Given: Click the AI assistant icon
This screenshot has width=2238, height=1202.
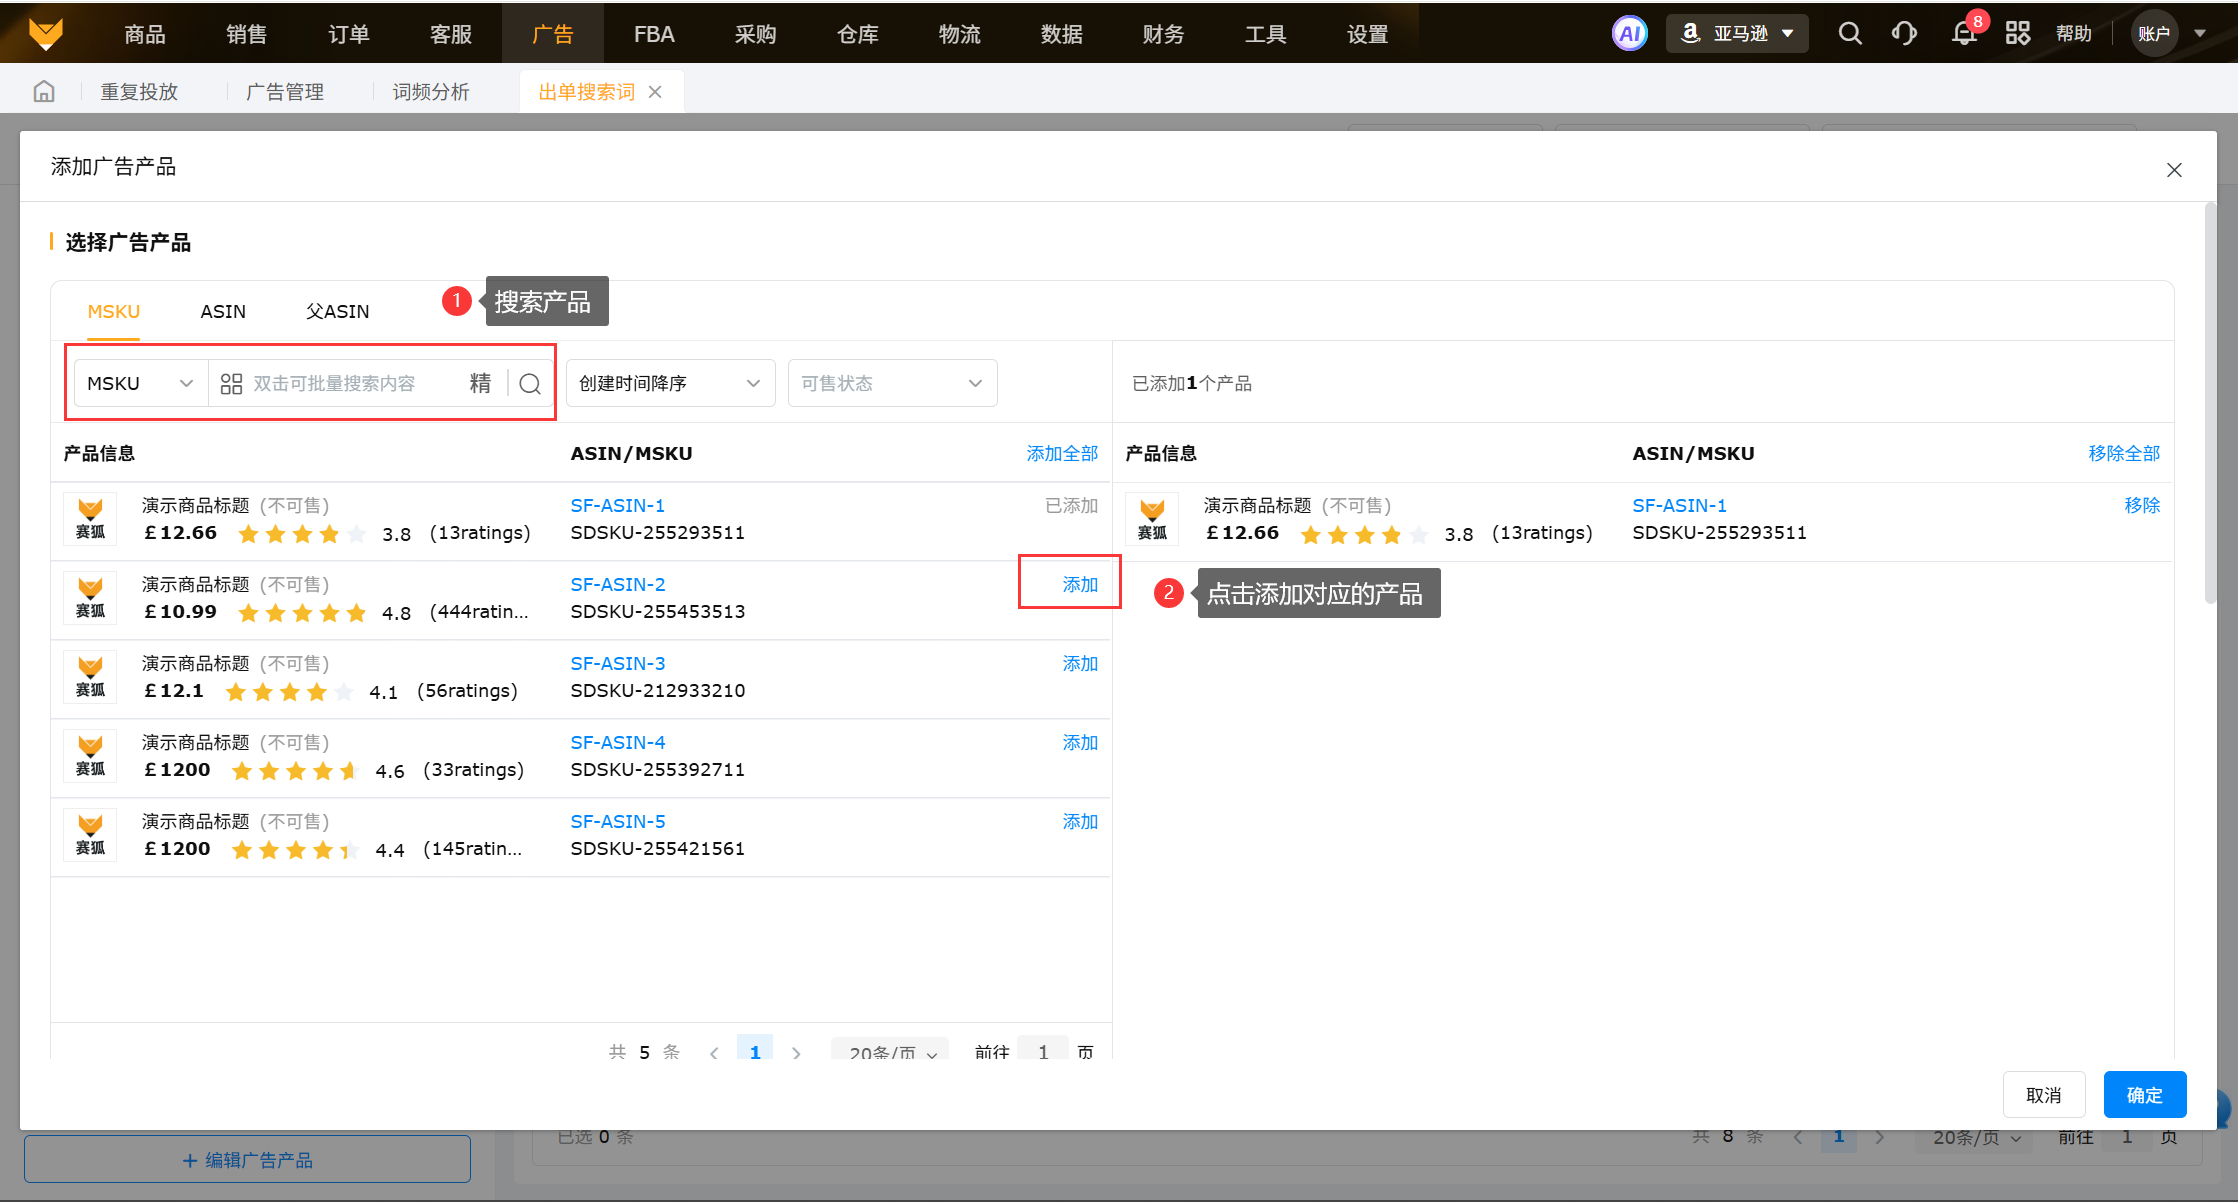Looking at the screenshot, I should 1629,34.
